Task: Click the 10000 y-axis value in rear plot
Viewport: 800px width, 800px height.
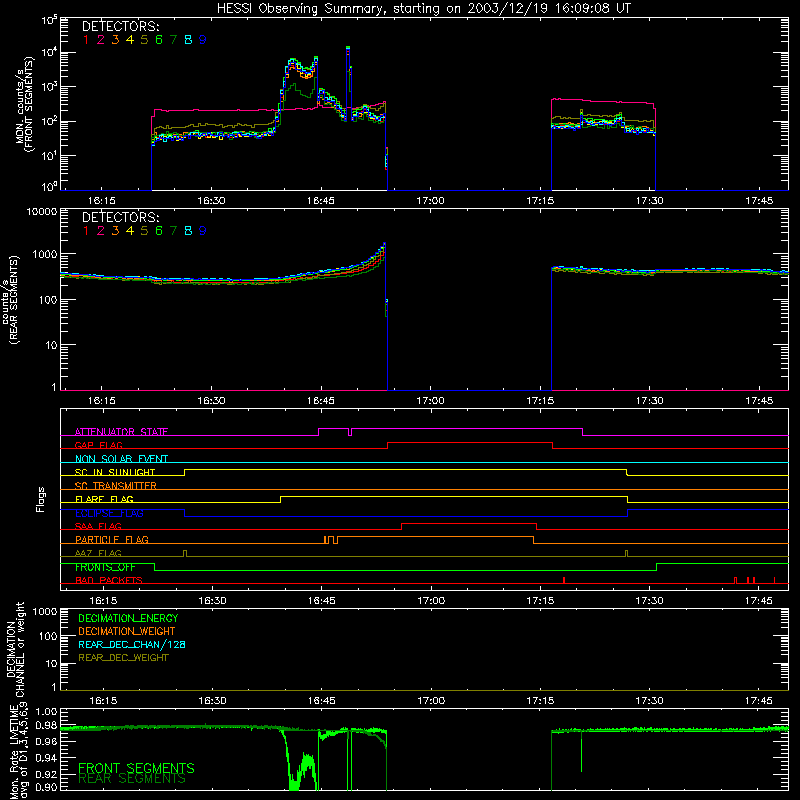Action: click(42, 212)
